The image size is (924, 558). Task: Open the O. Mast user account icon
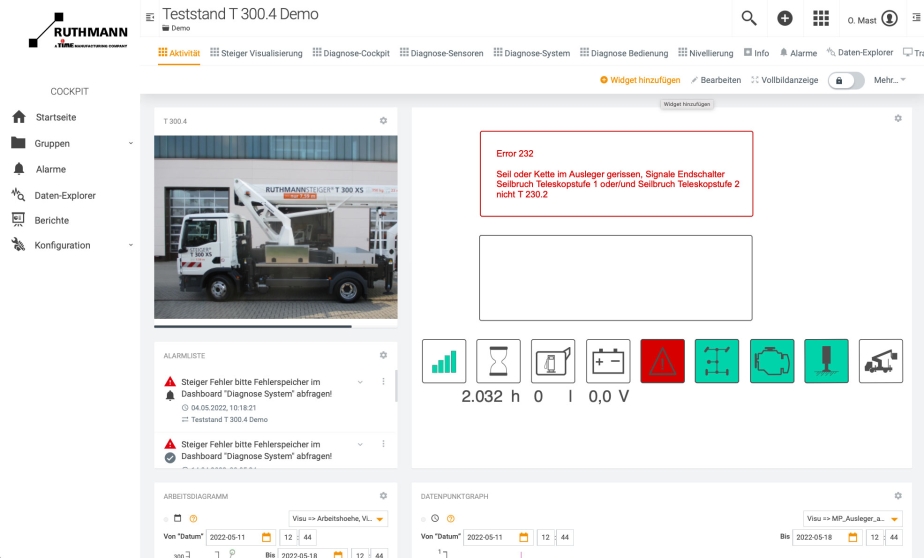(x=889, y=19)
